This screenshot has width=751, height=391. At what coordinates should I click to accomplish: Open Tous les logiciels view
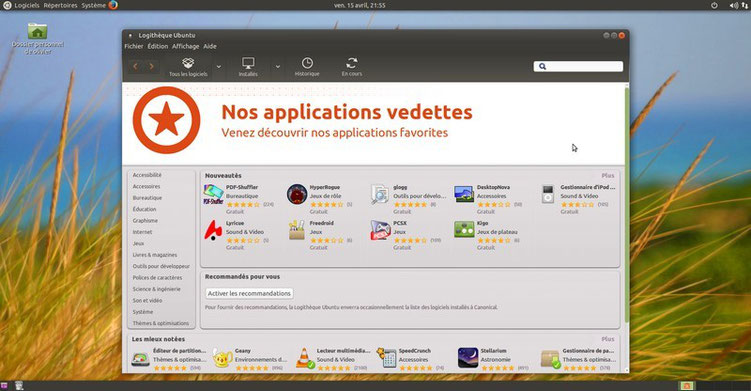pos(188,67)
